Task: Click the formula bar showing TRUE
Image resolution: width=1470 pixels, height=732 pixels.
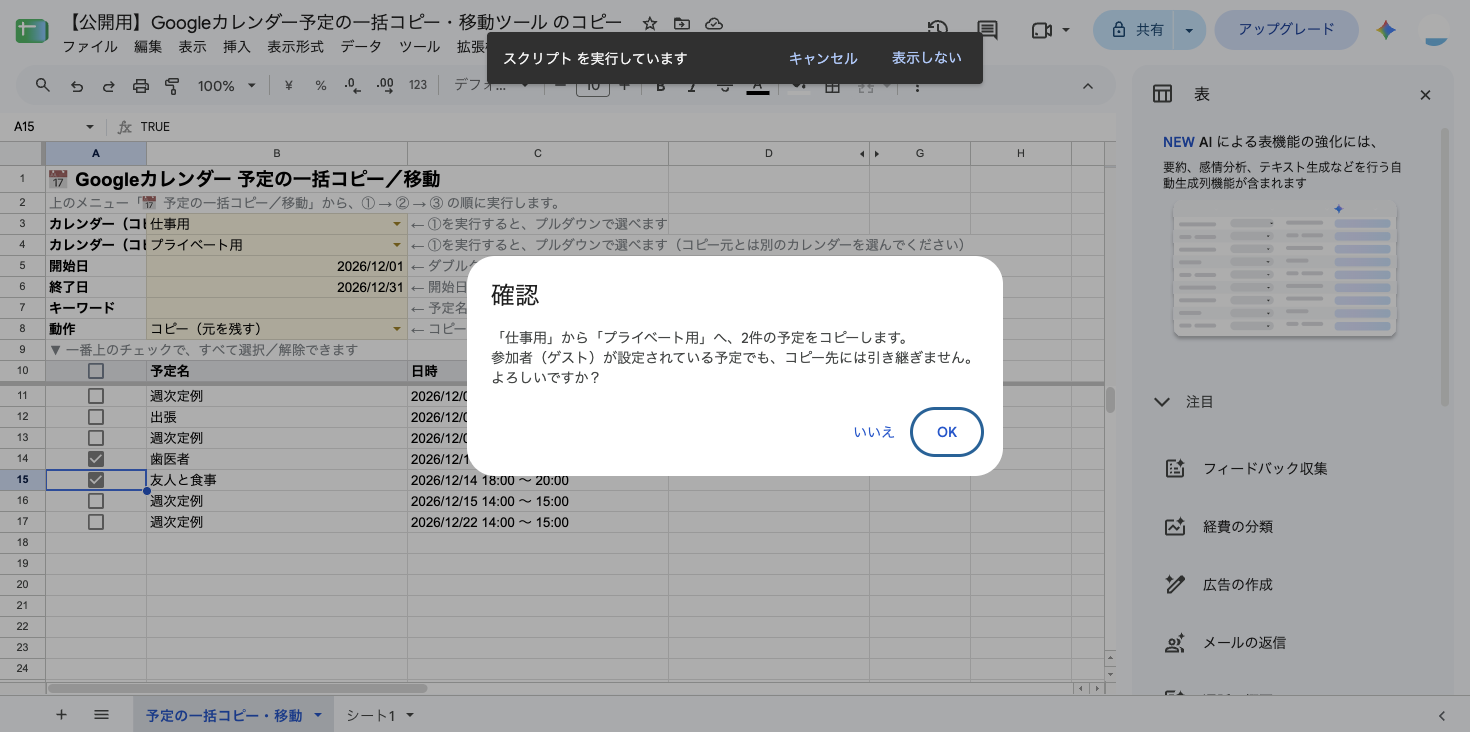Action: 620,127
